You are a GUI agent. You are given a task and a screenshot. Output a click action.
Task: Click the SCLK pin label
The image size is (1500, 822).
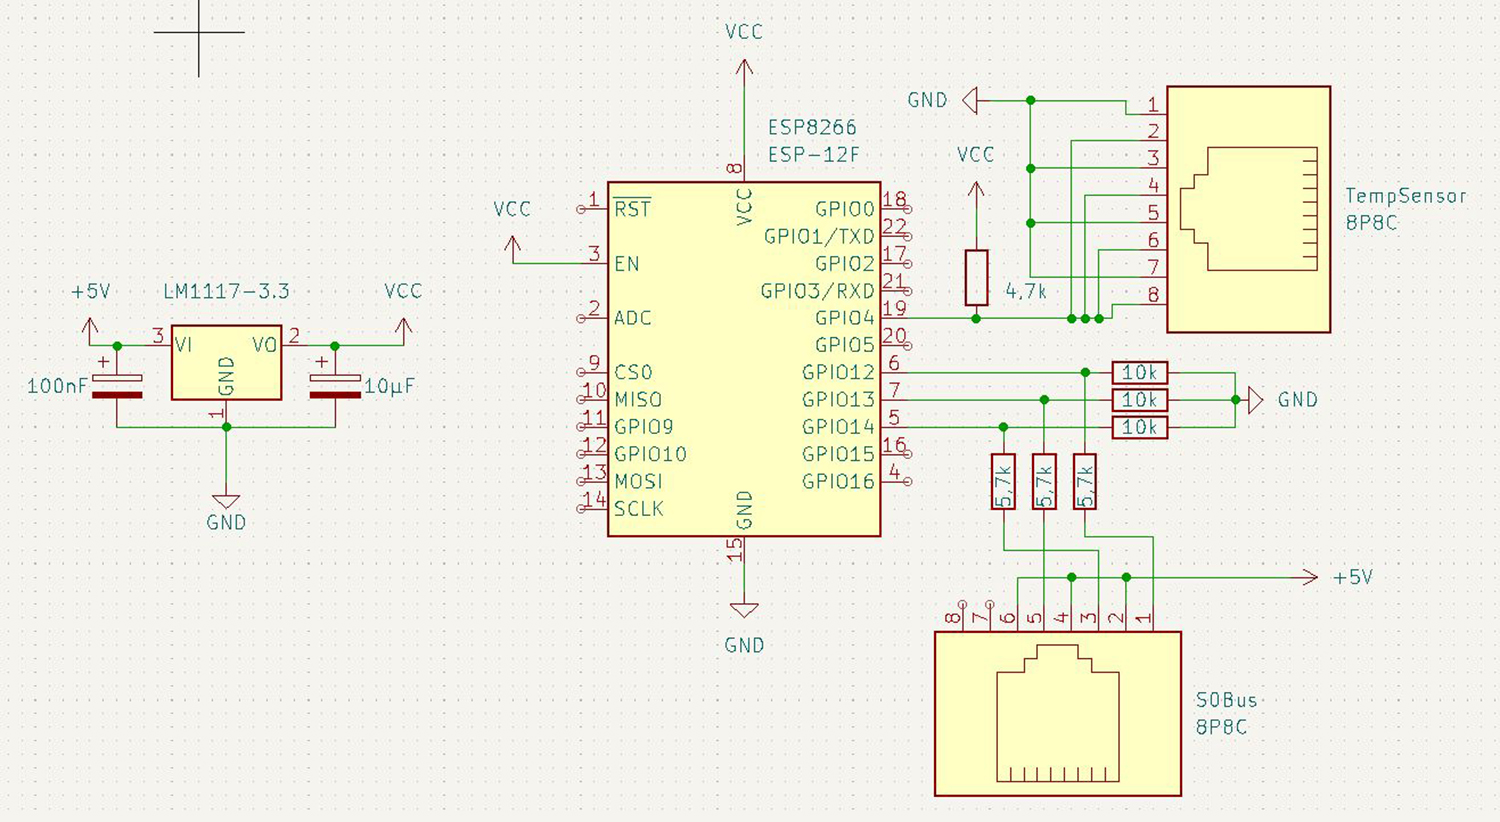(638, 509)
